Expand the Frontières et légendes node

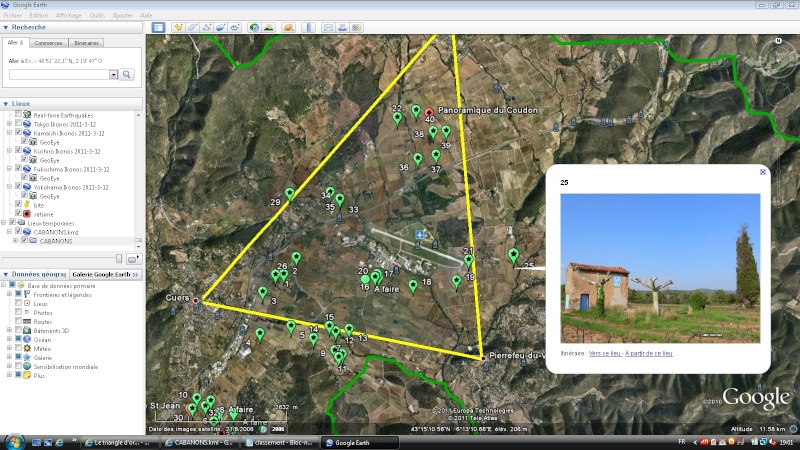click(x=9, y=294)
